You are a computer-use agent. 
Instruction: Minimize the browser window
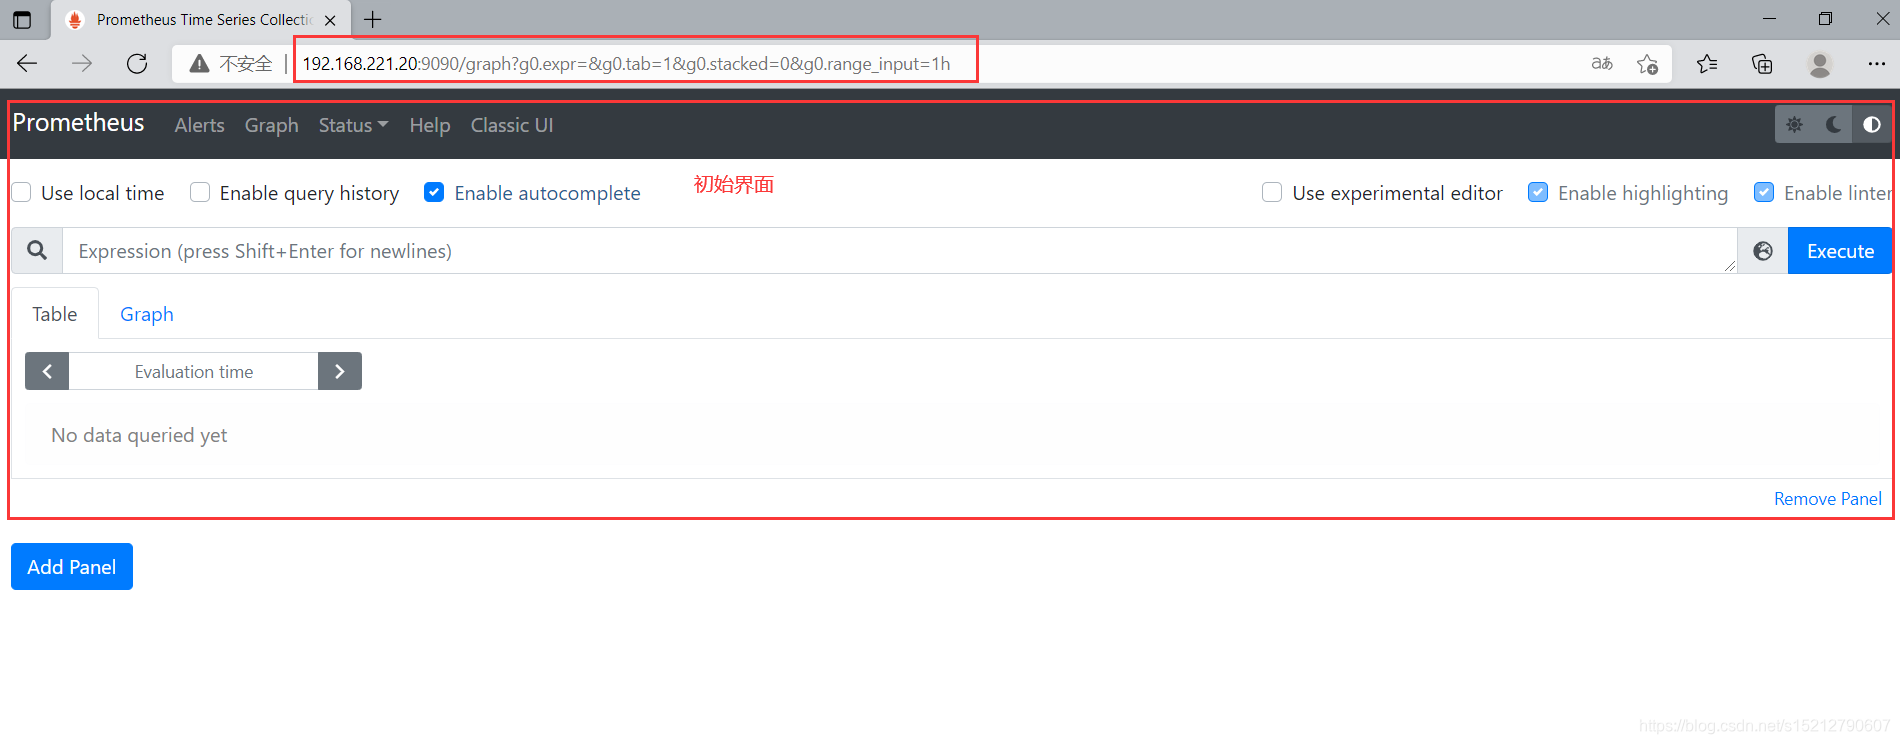(1769, 19)
